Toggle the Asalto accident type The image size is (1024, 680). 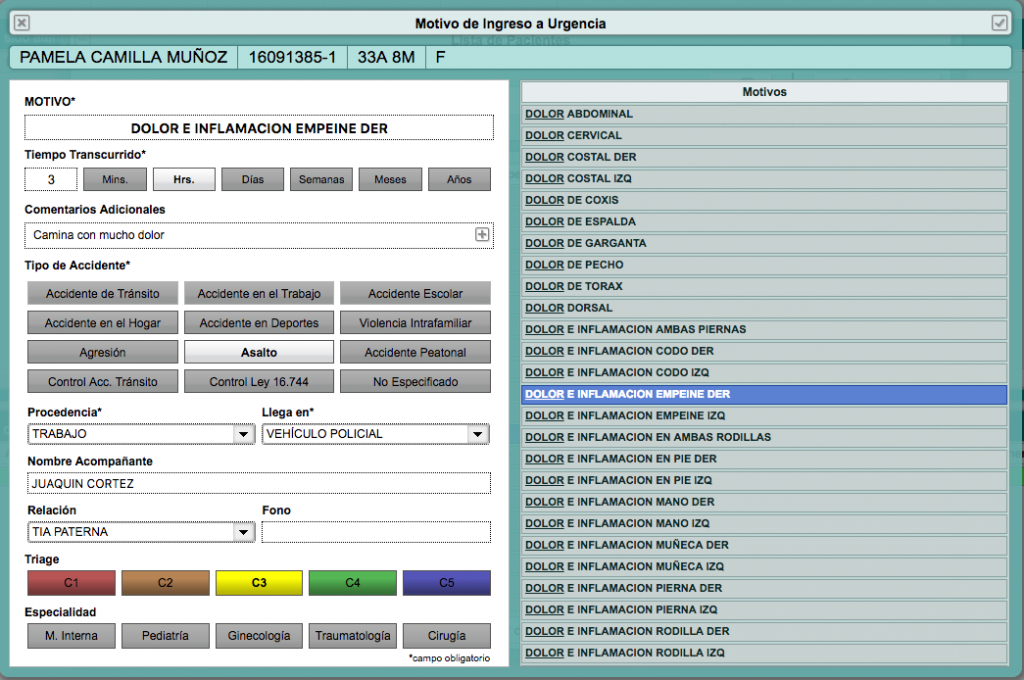[259, 352]
